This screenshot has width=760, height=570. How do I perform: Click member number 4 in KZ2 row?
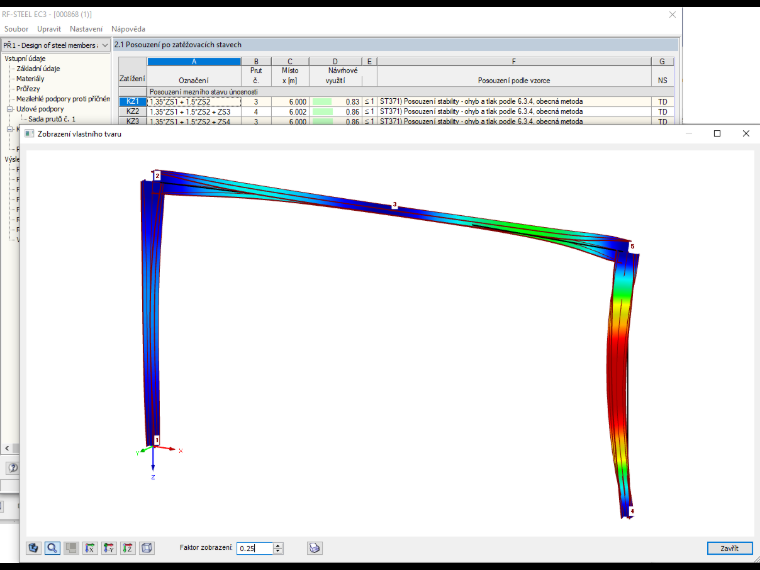click(256, 111)
